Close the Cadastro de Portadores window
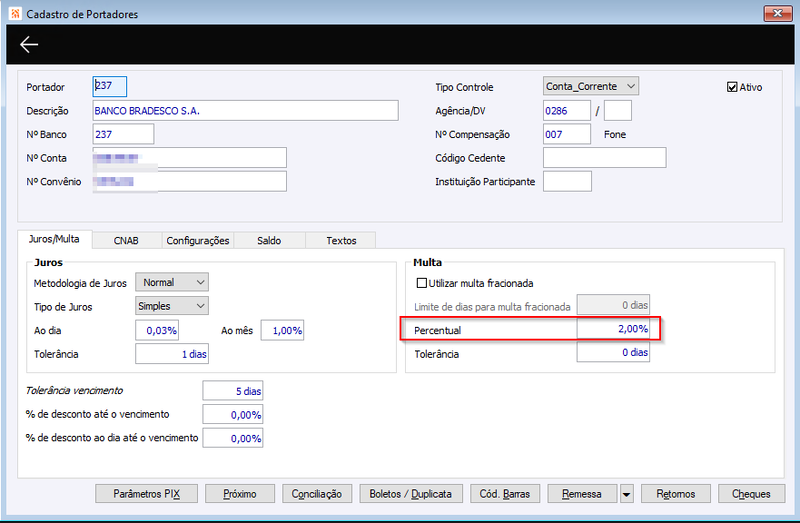This screenshot has width=800, height=523. (x=778, y=13)
